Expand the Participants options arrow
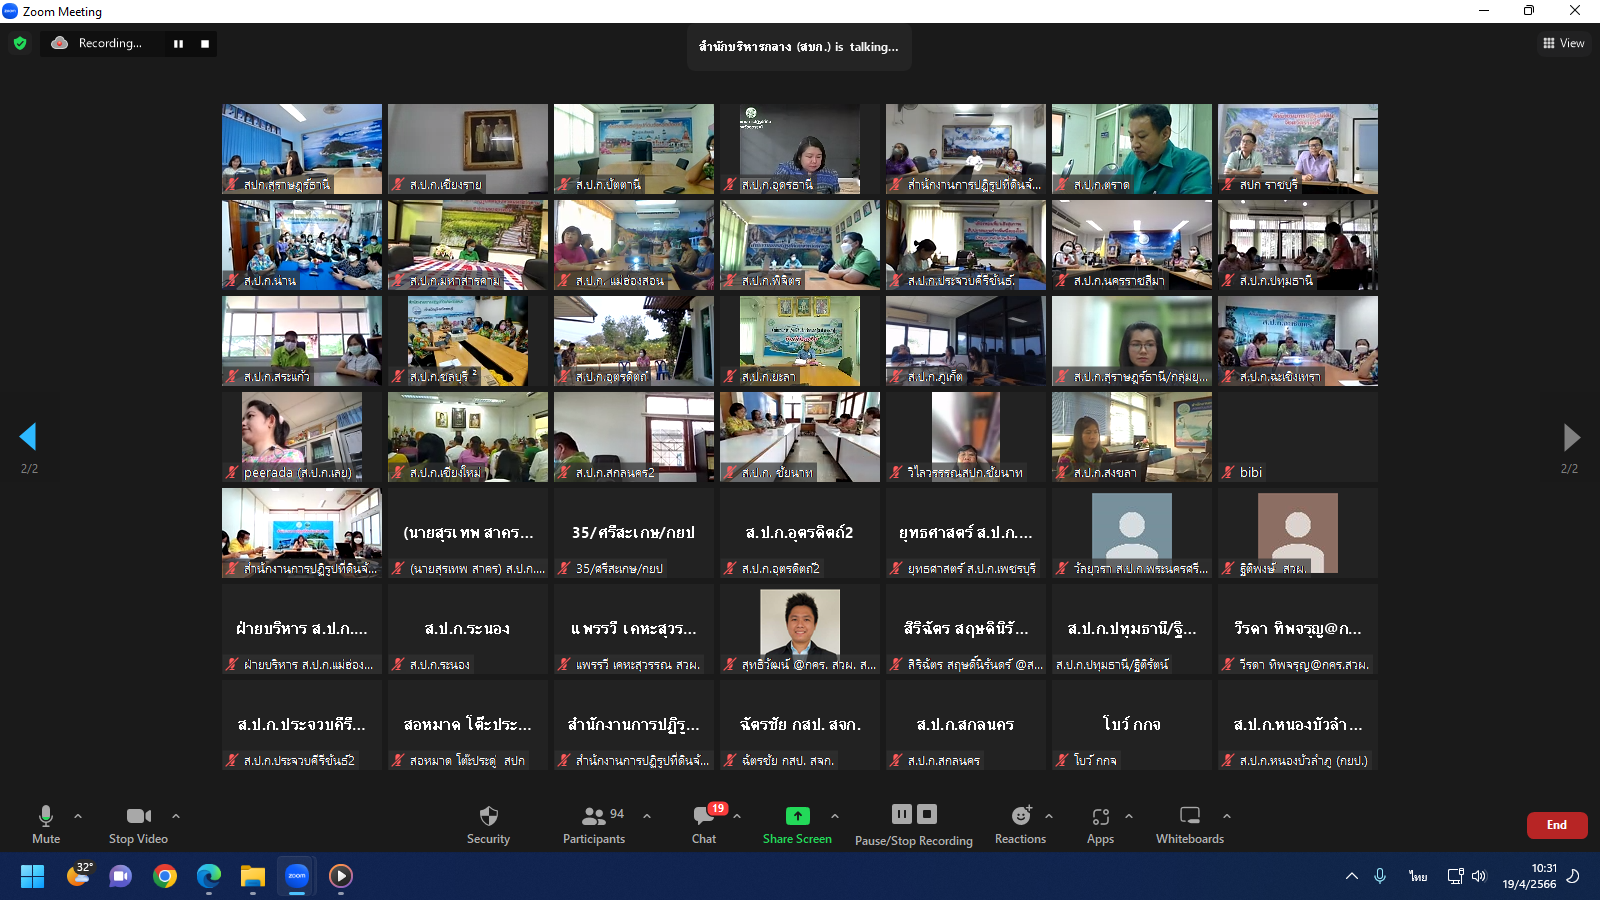Screen dimensions: 1600x900 (x=647, y=816)
